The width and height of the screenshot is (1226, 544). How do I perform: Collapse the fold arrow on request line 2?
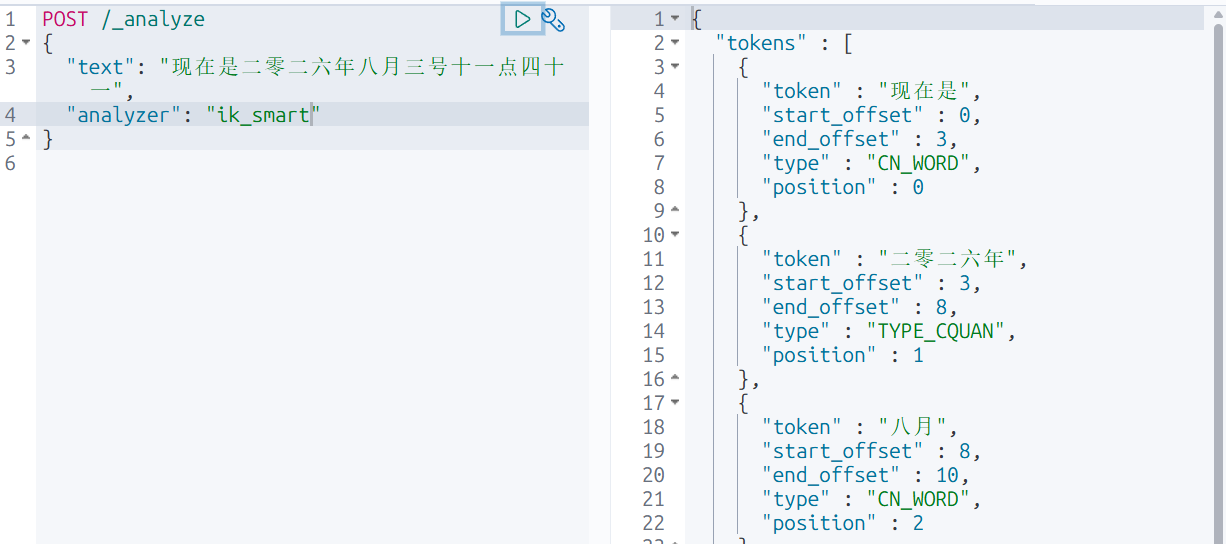coord(25,43)
